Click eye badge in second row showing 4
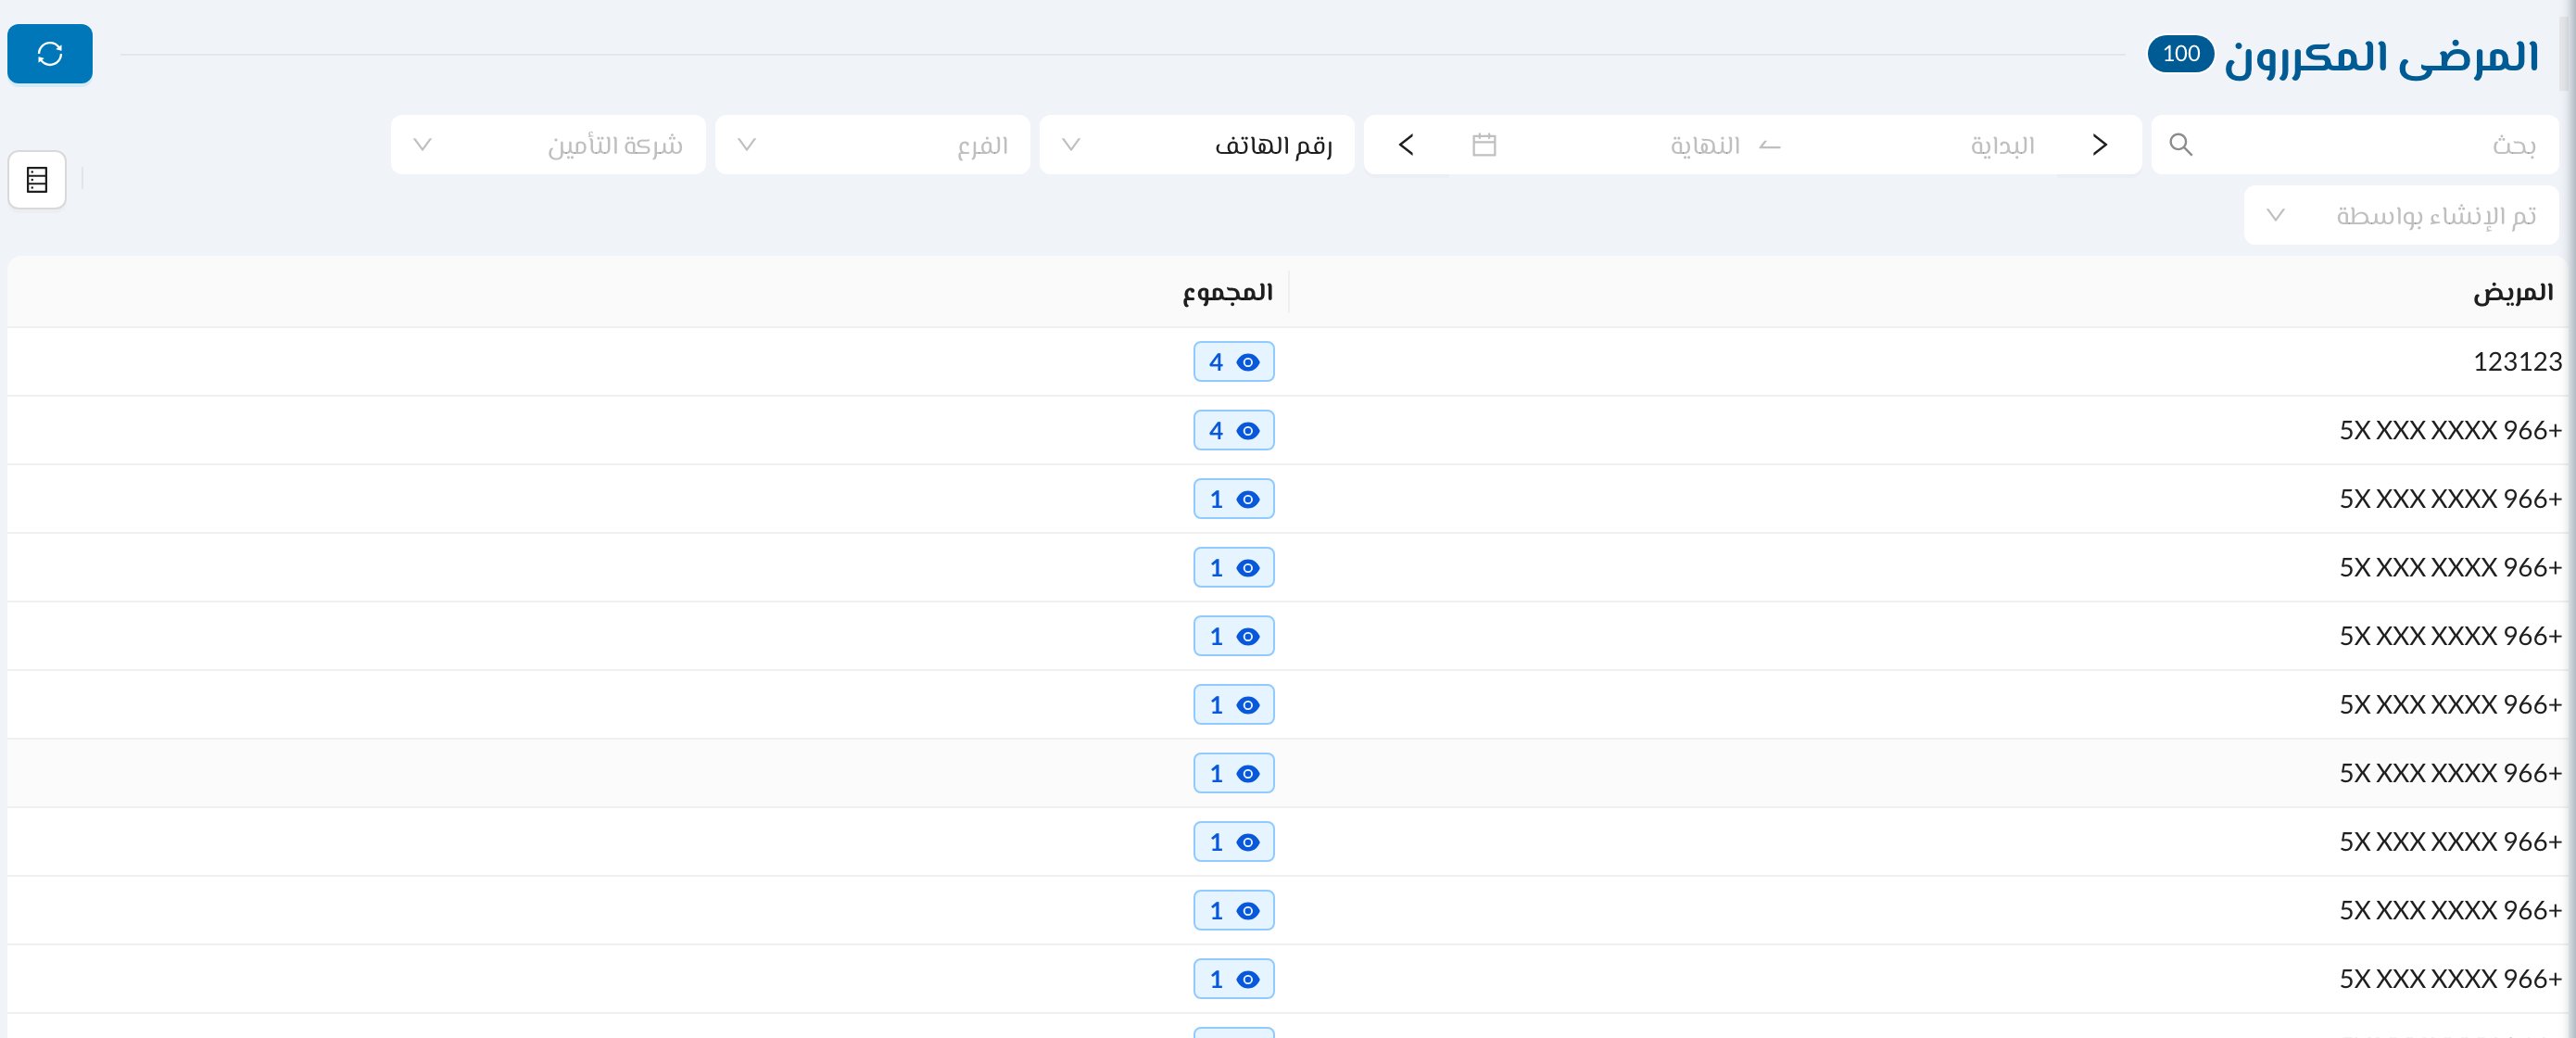This screenshot has width=2576, height=1038. 1233,431
